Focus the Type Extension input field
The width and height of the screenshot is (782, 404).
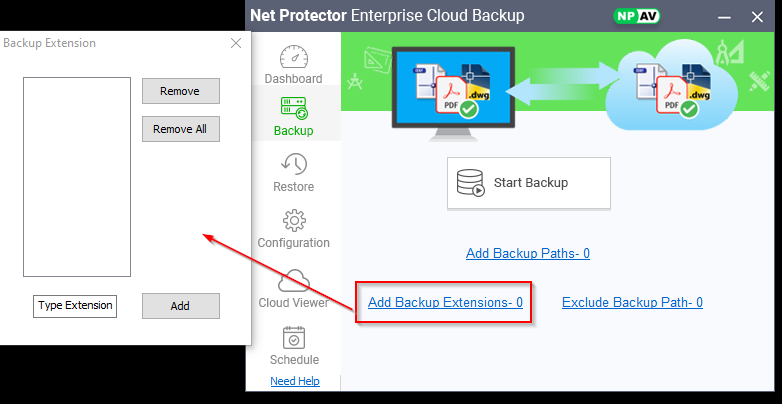[75, 306]
